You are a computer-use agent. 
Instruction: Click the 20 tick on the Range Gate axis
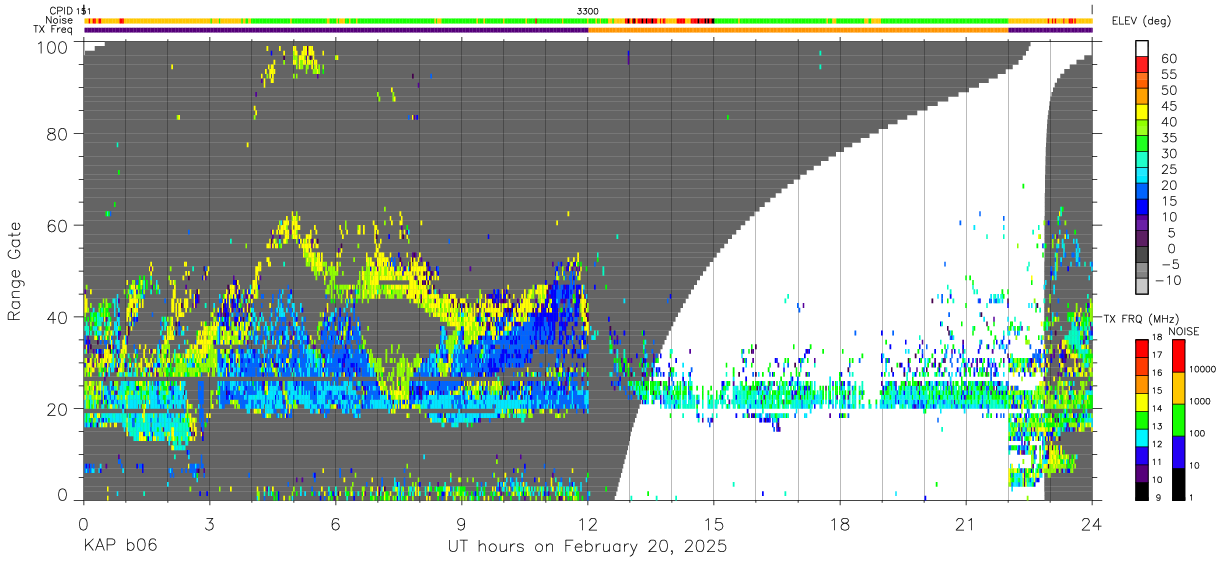click(x=59, y=409)
